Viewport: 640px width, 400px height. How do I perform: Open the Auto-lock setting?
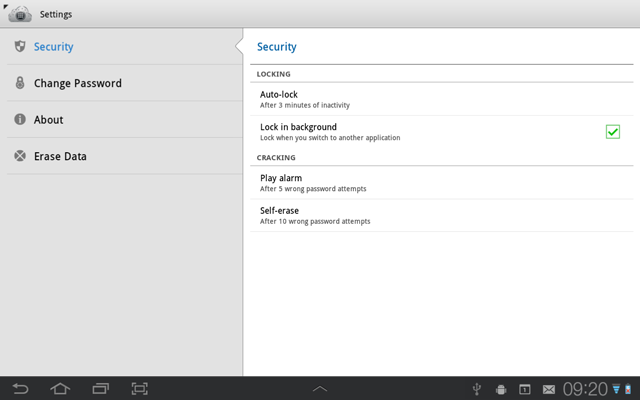tap(442, 99)
